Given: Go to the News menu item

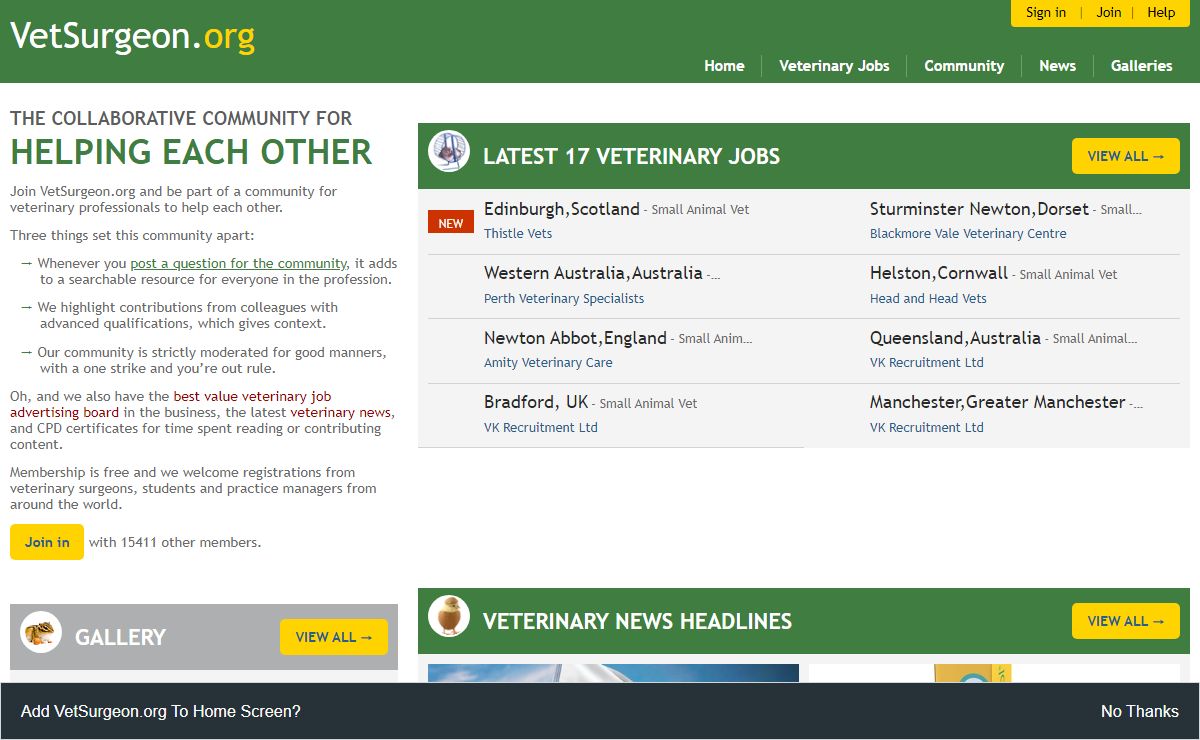Looking at the screenshot, I should 1057,66.
